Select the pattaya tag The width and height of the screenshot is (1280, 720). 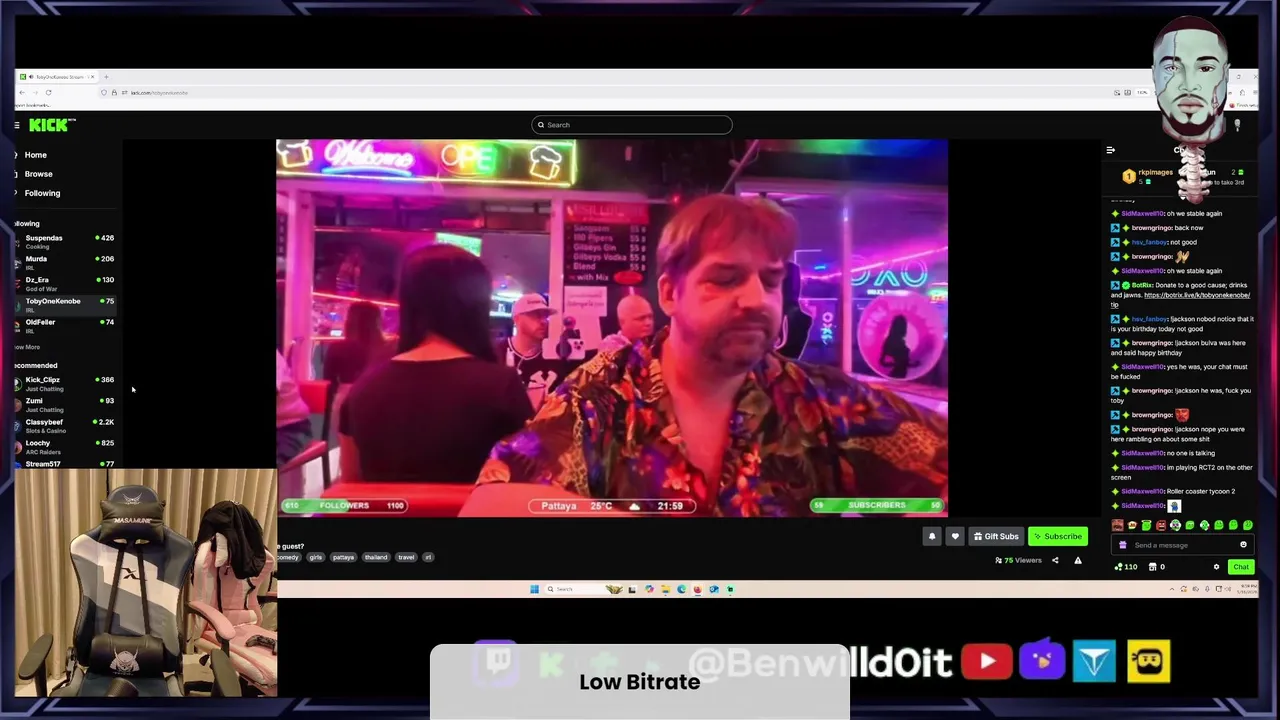(x=343, y=557)
